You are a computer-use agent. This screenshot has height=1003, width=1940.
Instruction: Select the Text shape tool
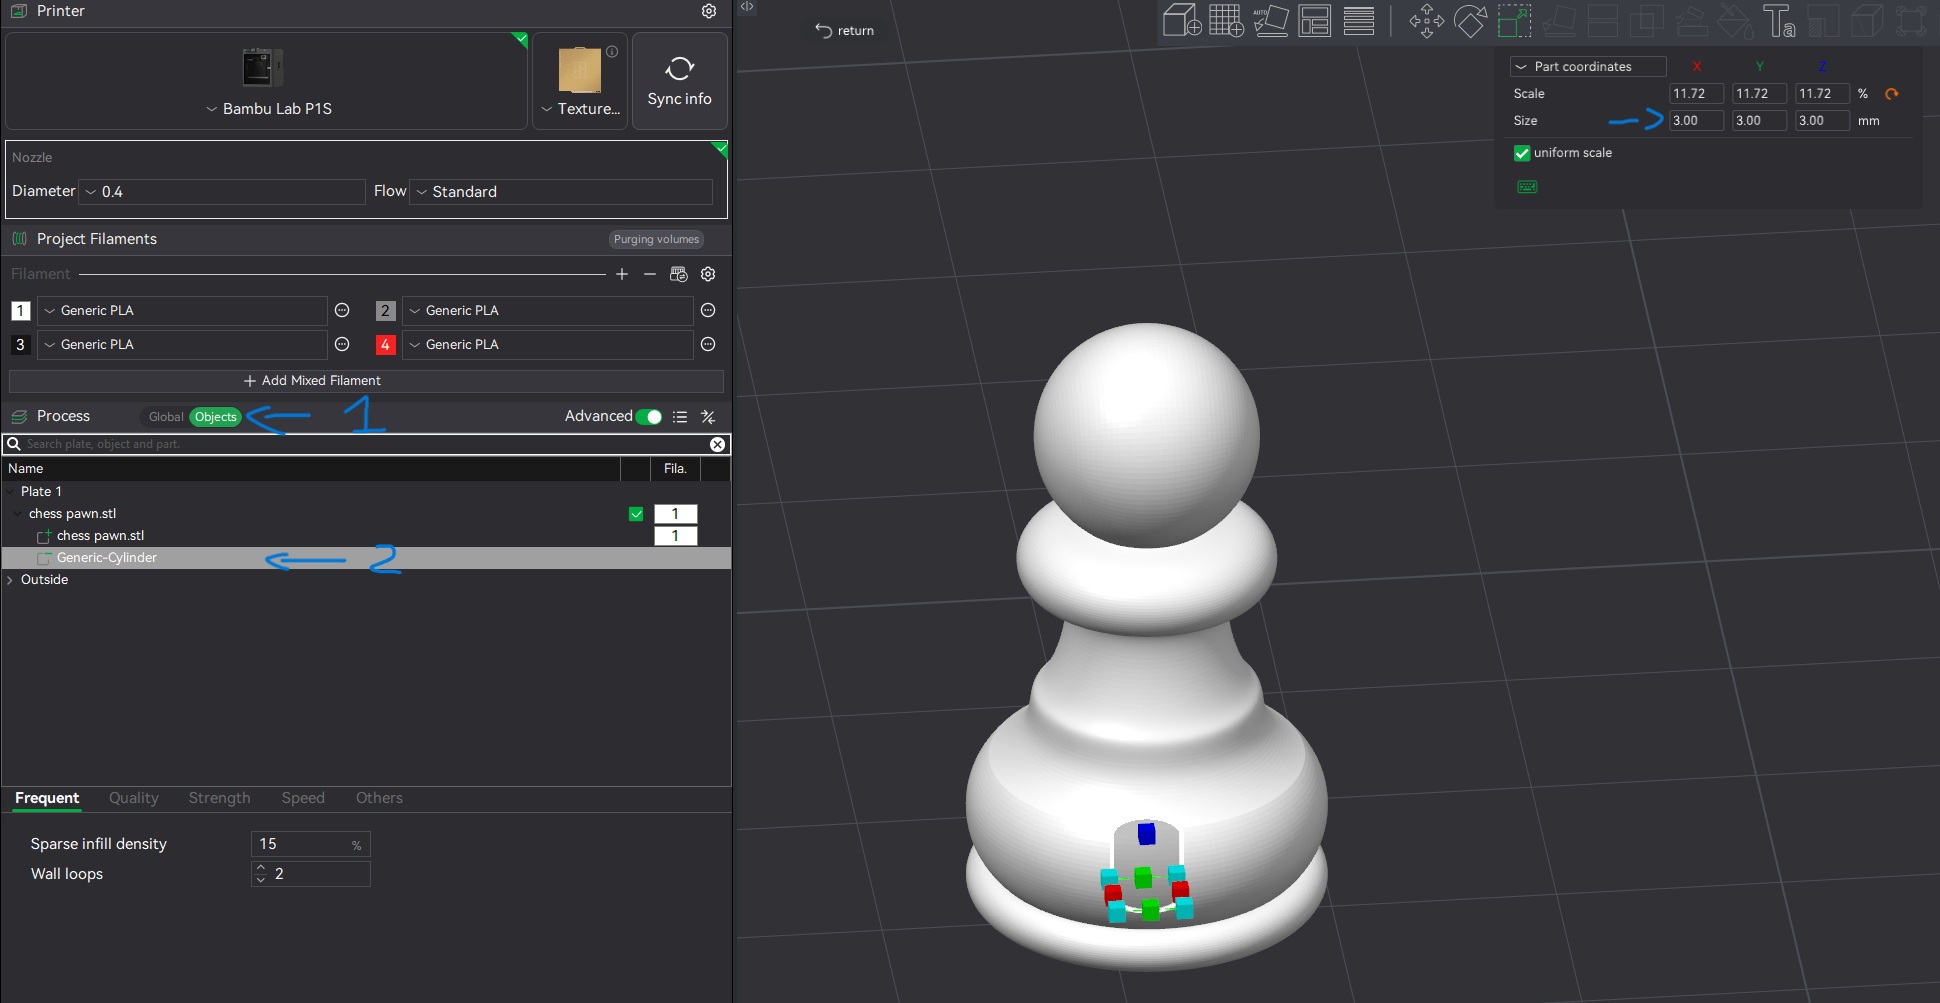coord(1779,20)
